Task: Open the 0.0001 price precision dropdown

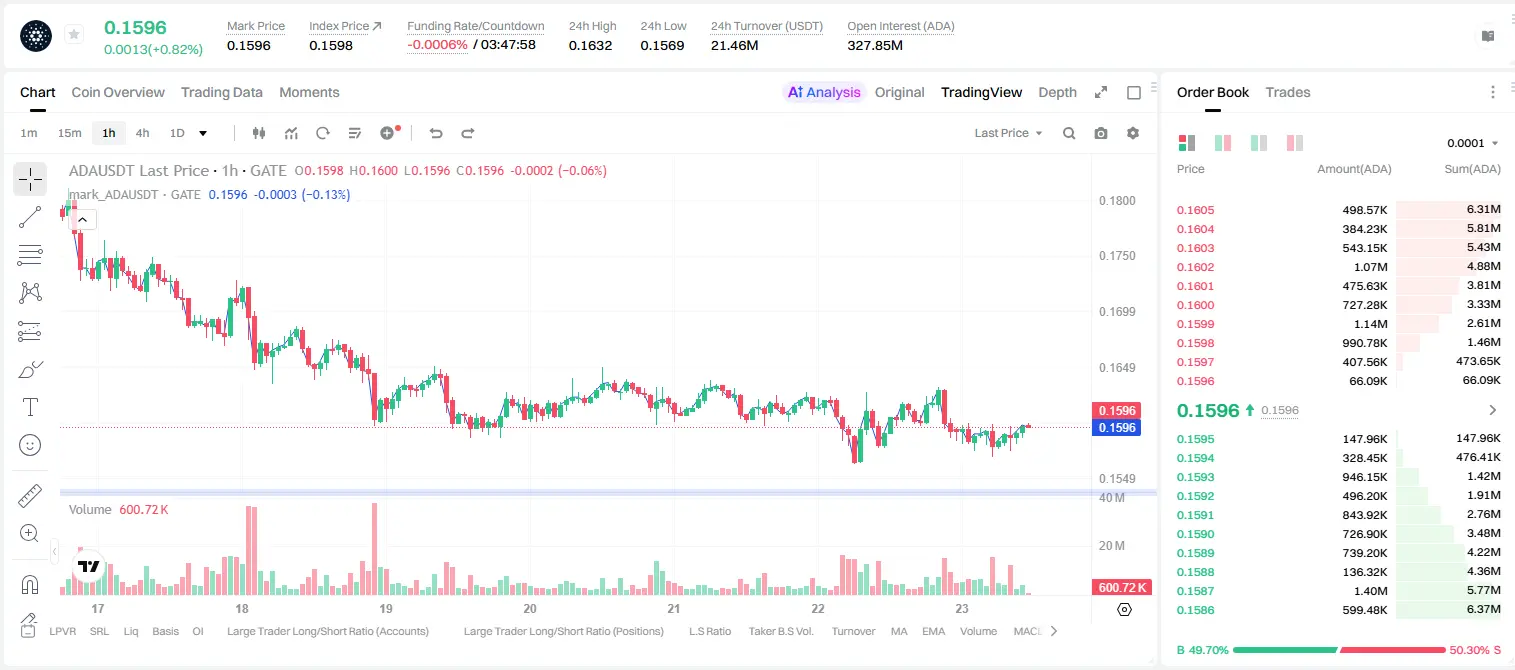Action: [x=1473, y=143]
